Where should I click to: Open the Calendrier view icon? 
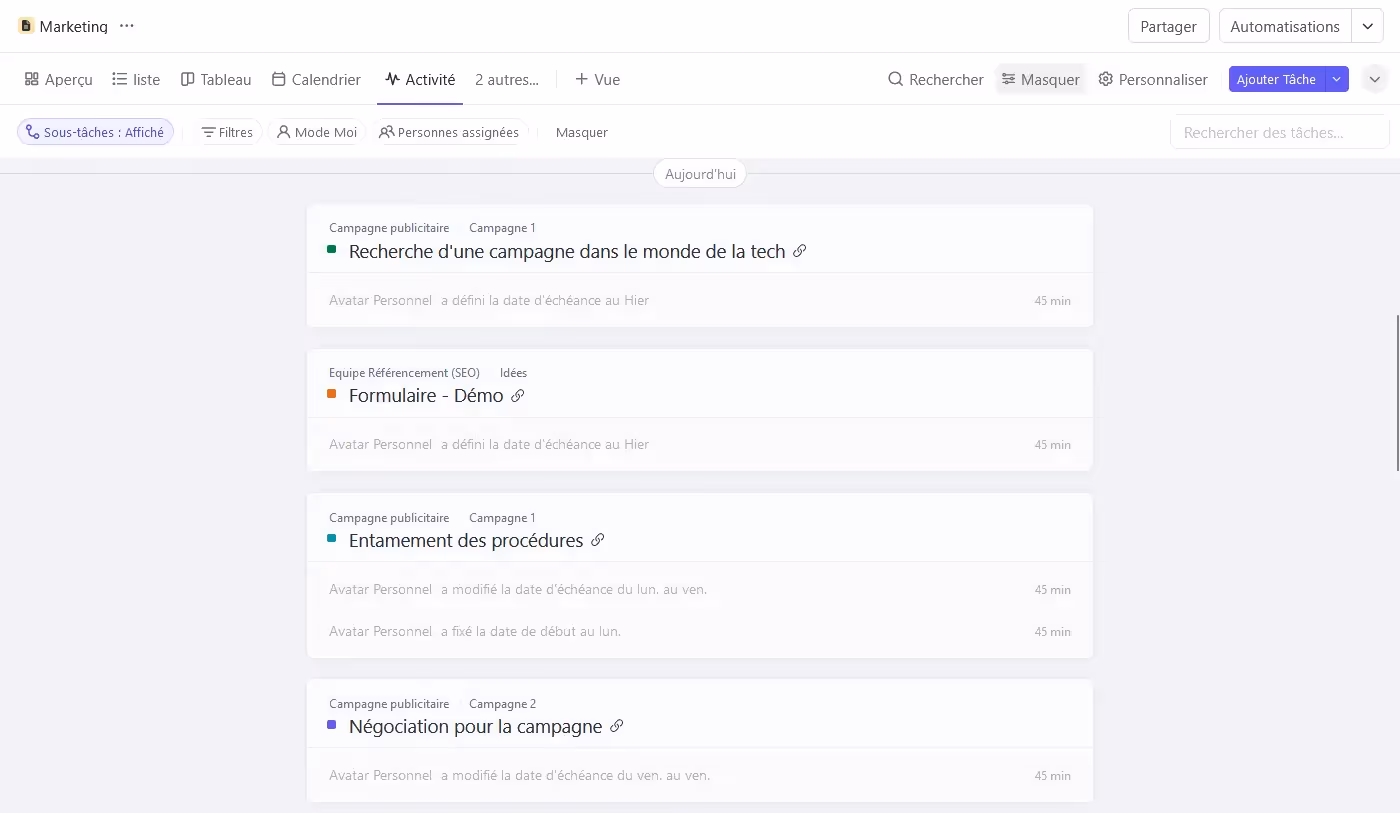coord(279,79)
